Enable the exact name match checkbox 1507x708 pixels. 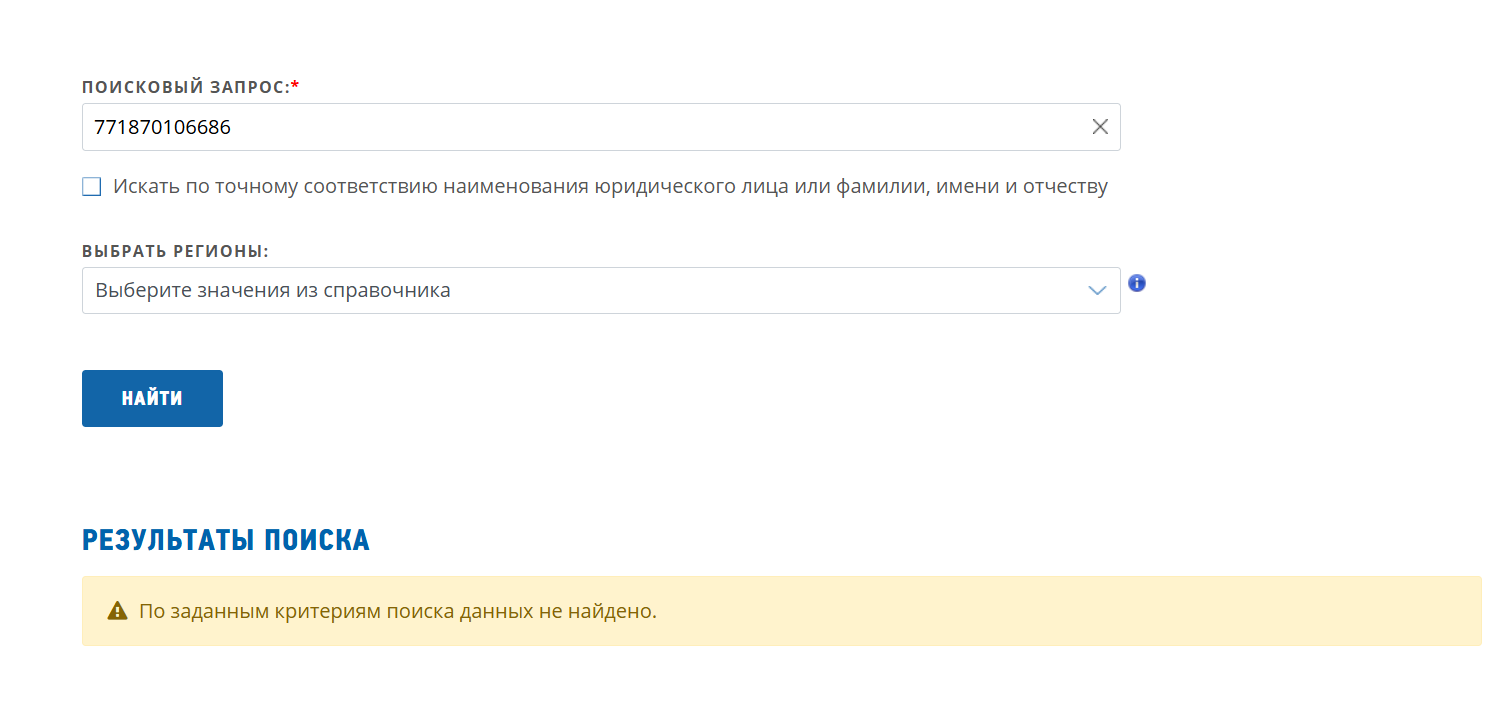click(x=92, y=187)
